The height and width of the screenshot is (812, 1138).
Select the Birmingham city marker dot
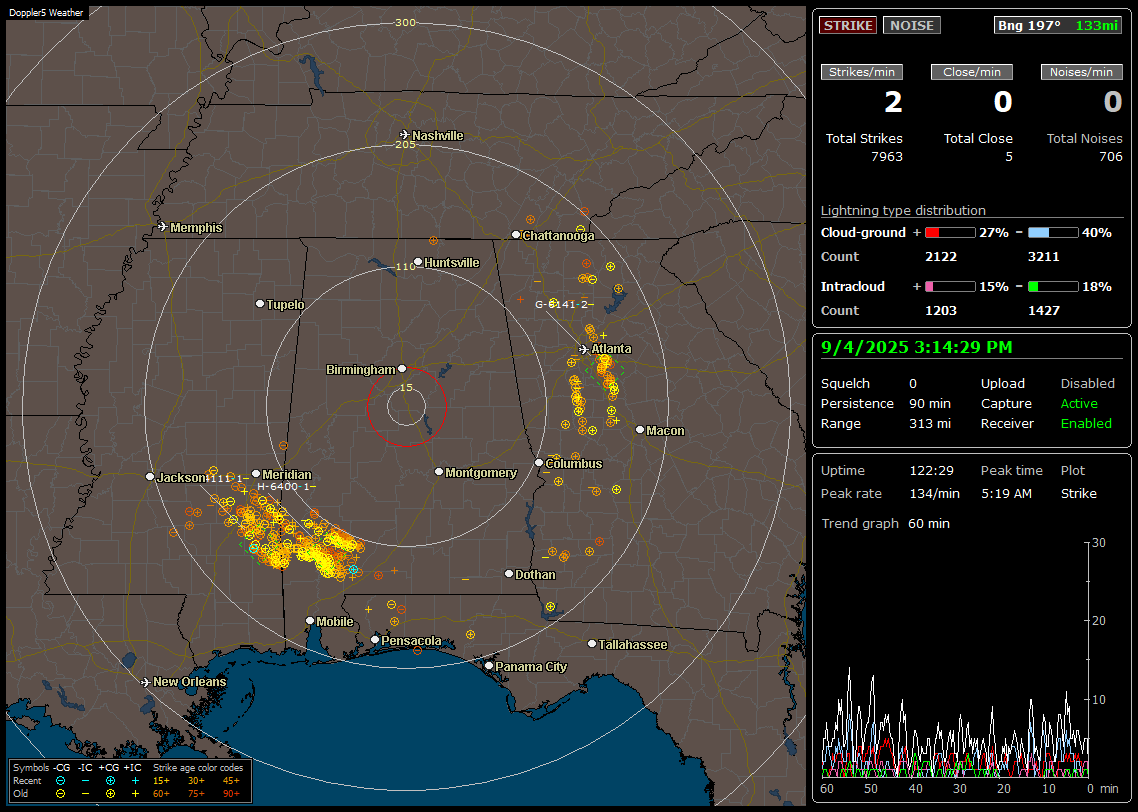pyautogui.click(x=402, y=369)
